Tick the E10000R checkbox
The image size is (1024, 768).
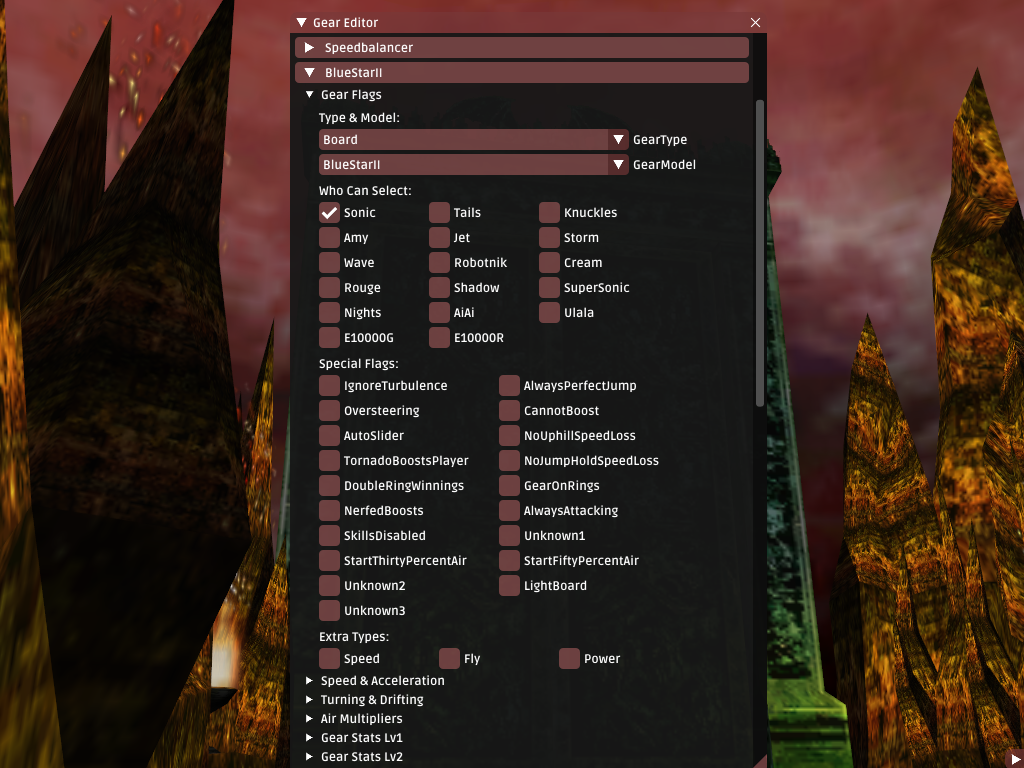[440, 338]
